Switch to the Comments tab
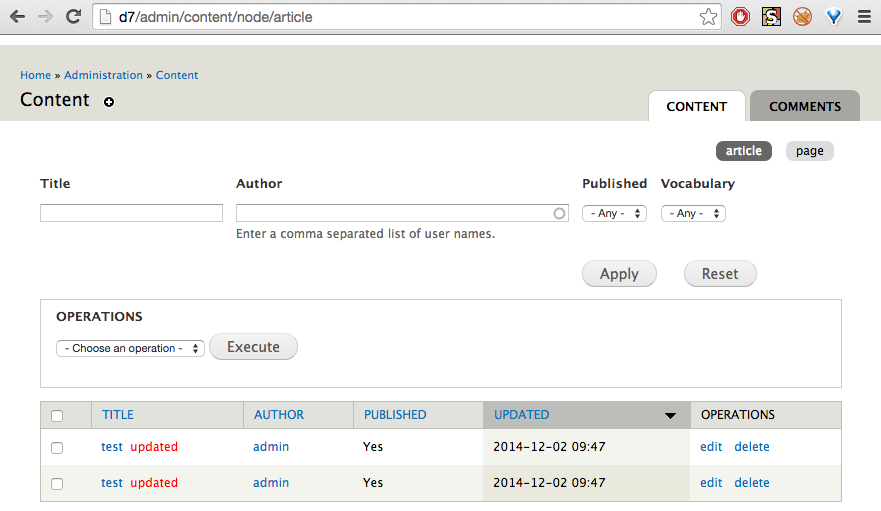 (x=804, y=106)
